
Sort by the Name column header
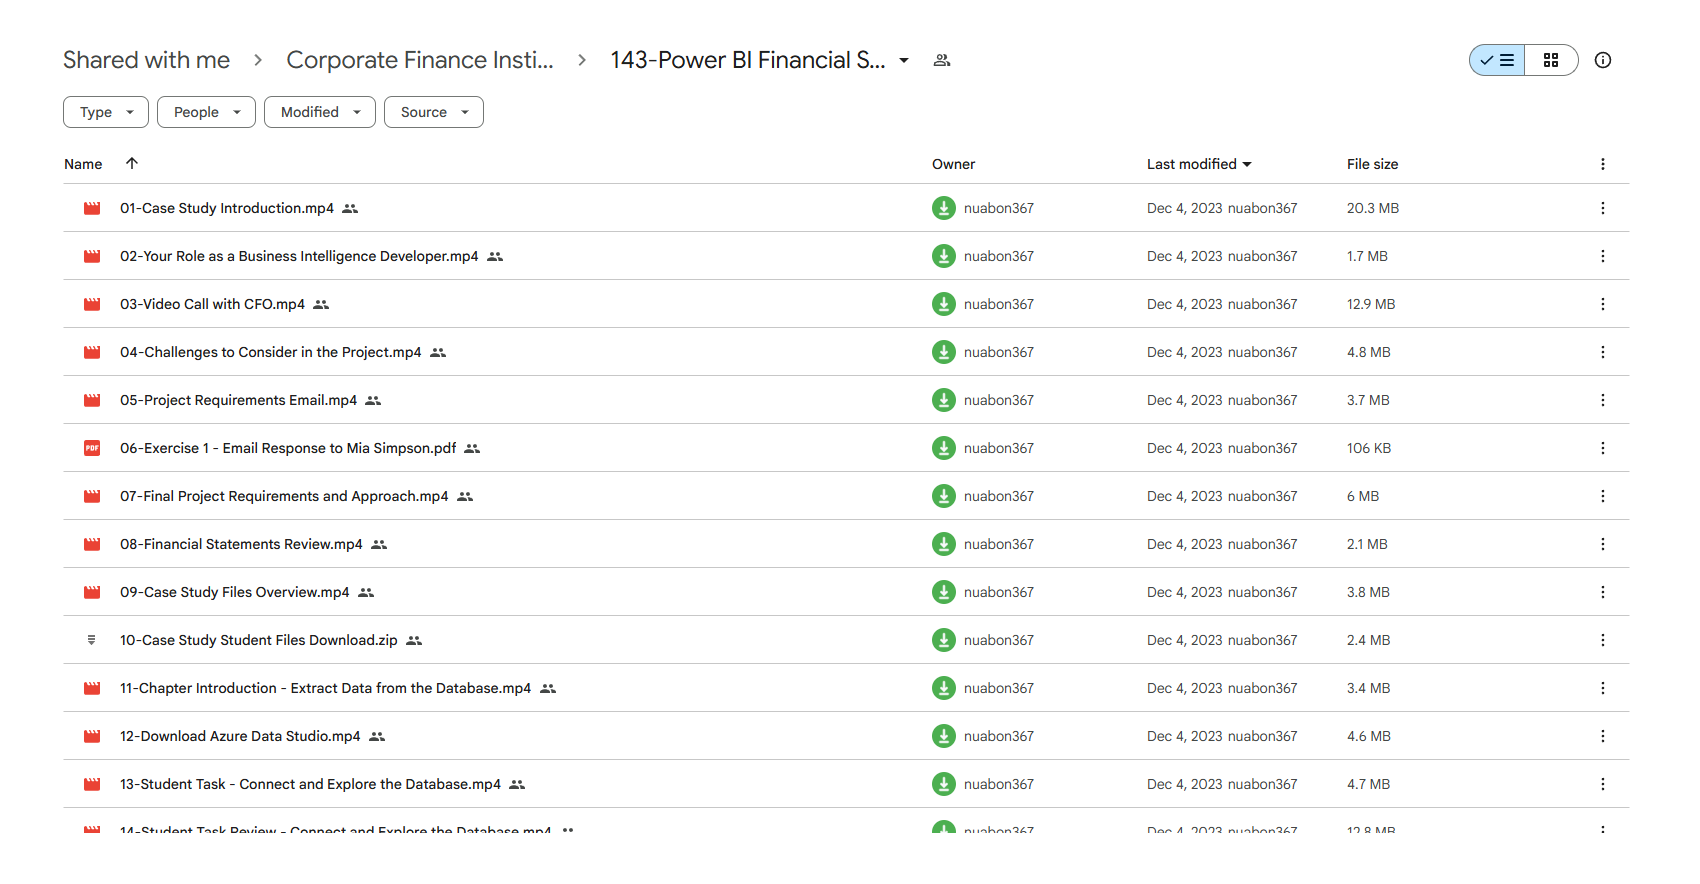pyautogui.click(x=83, y=164)
